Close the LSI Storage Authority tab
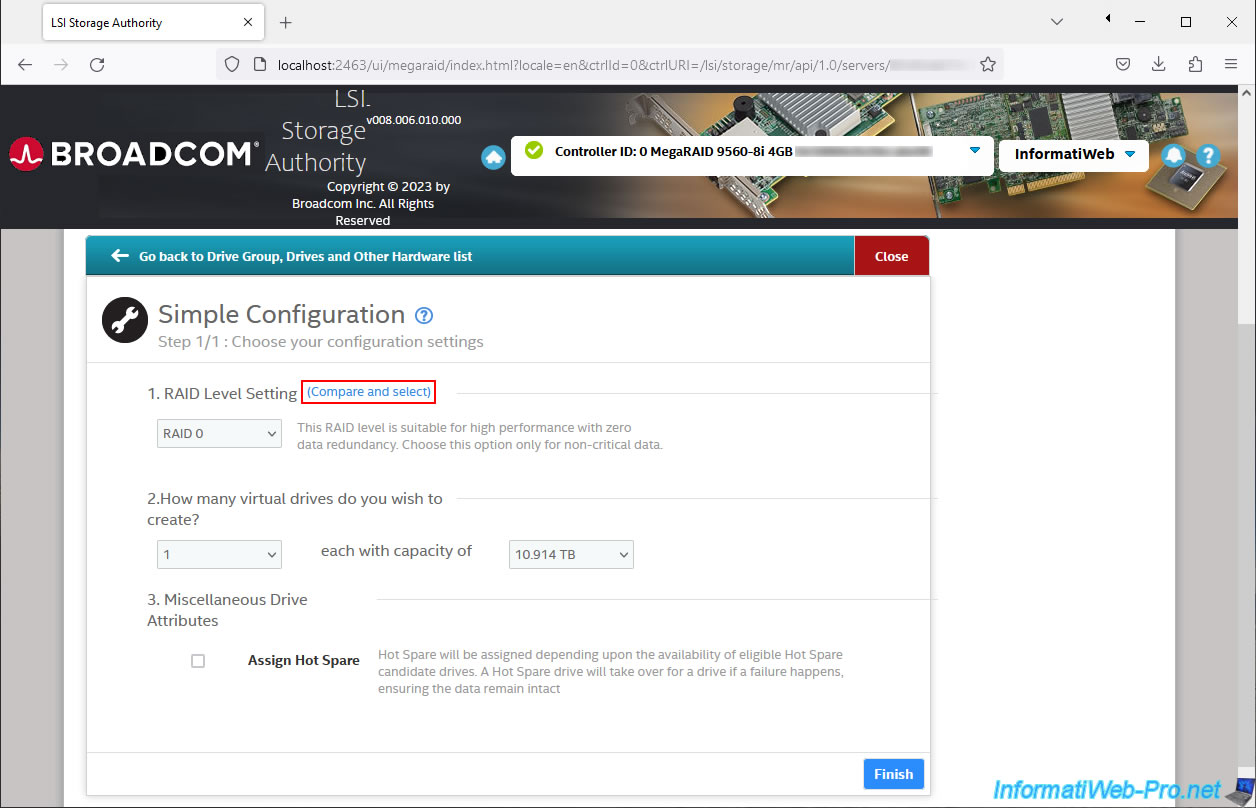This screenshot has width=1256, height=808. pyautogui.click(x=247, y=22)
